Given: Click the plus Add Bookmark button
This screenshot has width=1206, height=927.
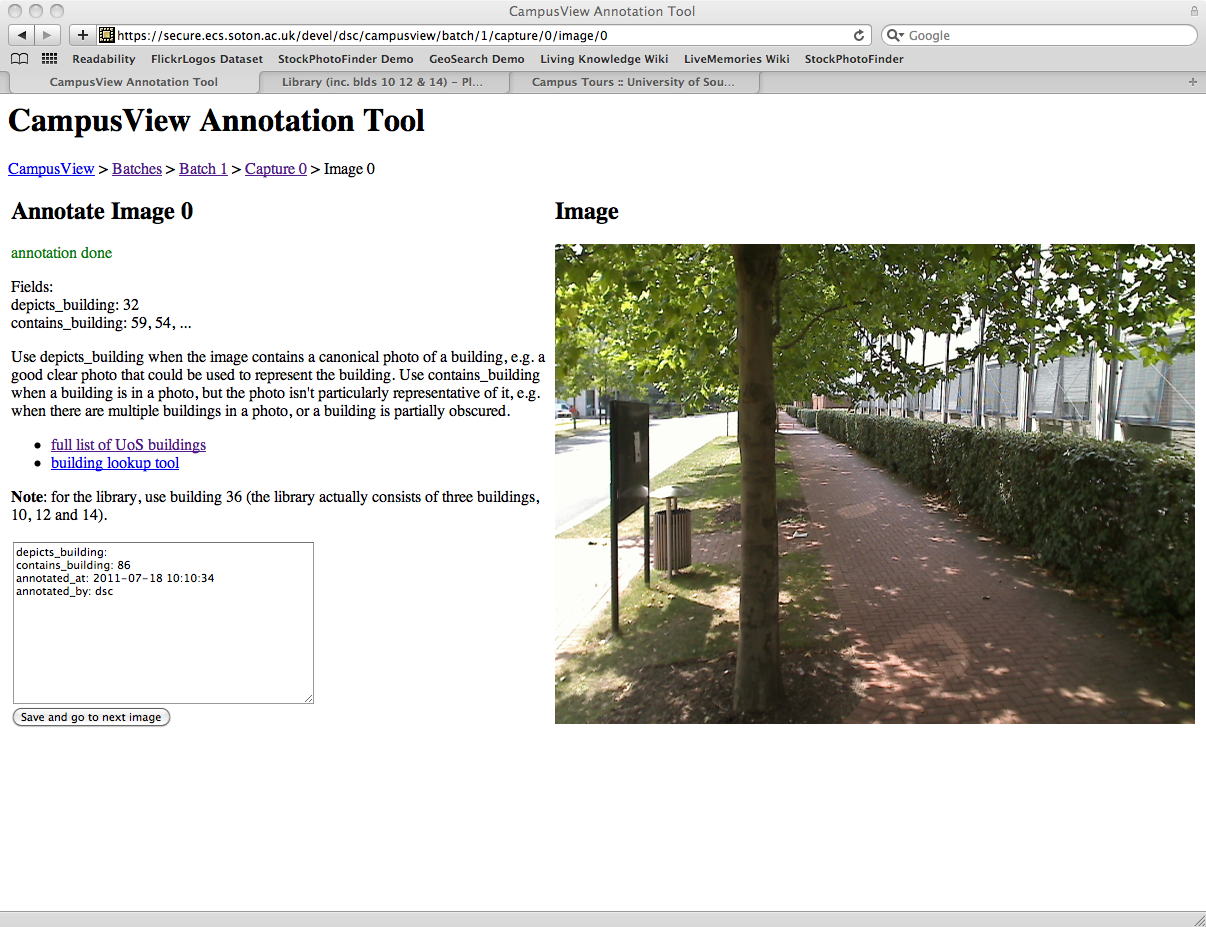Looking at the screenshot, I should [82, 35].
